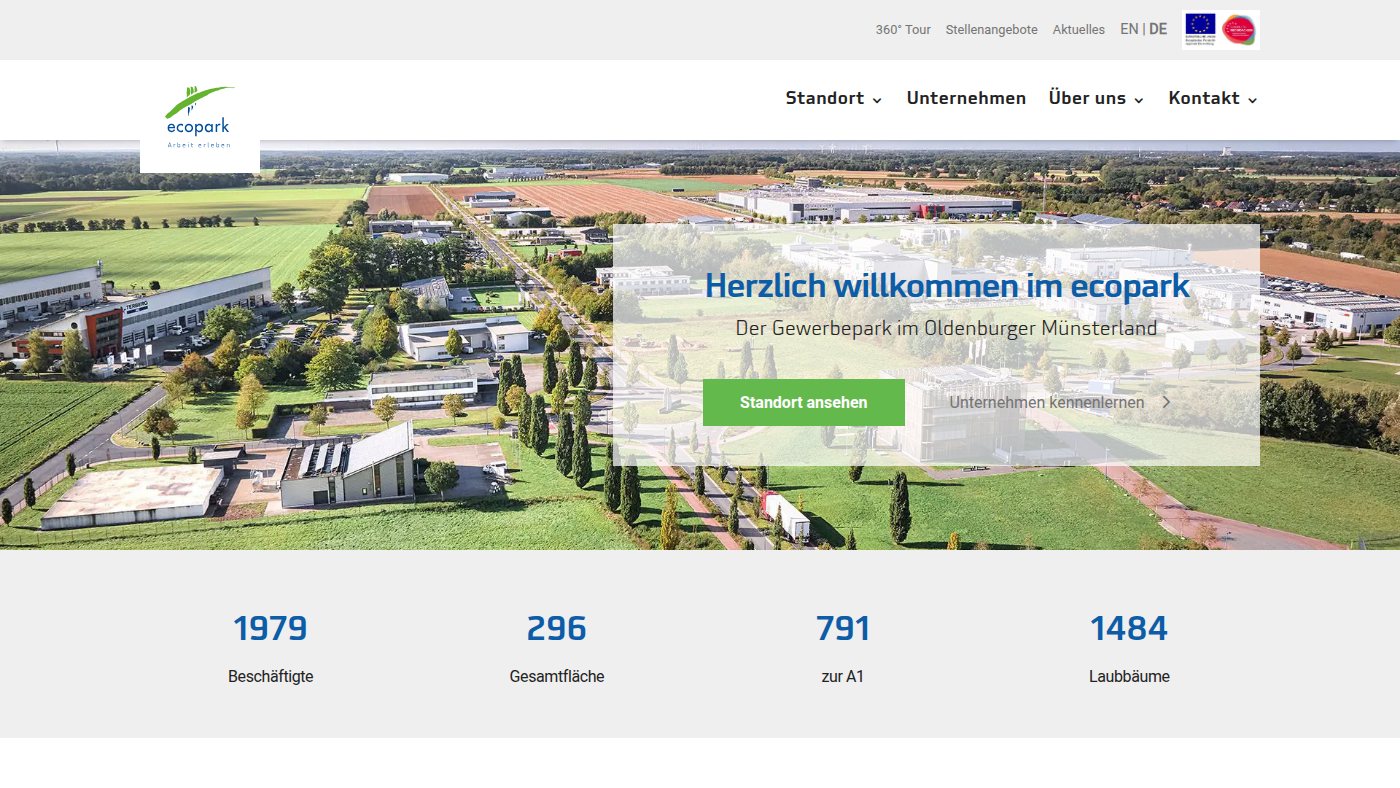This screenshot has height=788, width=1400.
Task: Open the Kontakt navigation item
Action: 1204,98
